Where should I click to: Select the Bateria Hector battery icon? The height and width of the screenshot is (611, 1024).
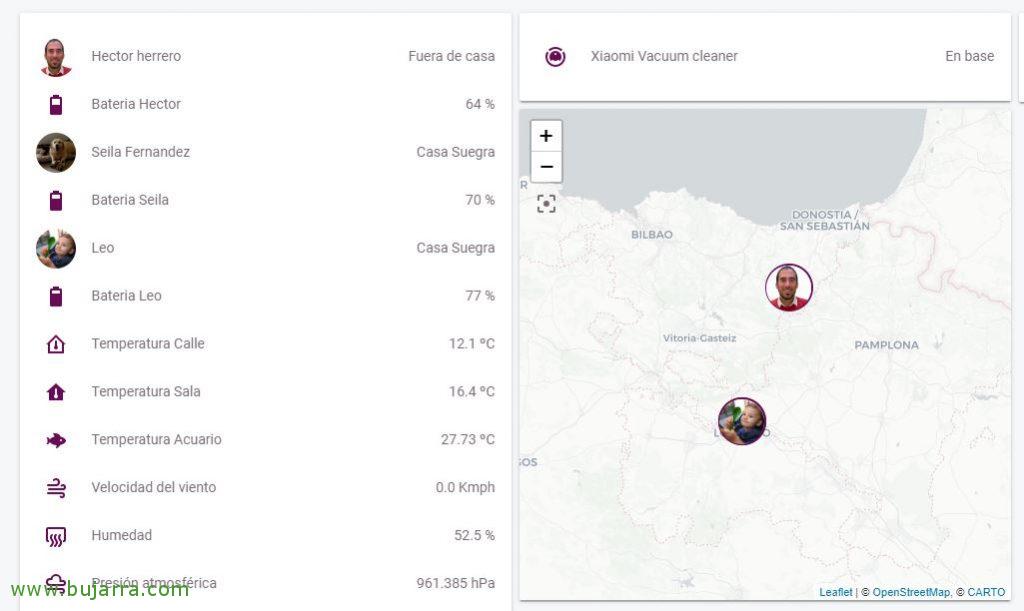56,104
